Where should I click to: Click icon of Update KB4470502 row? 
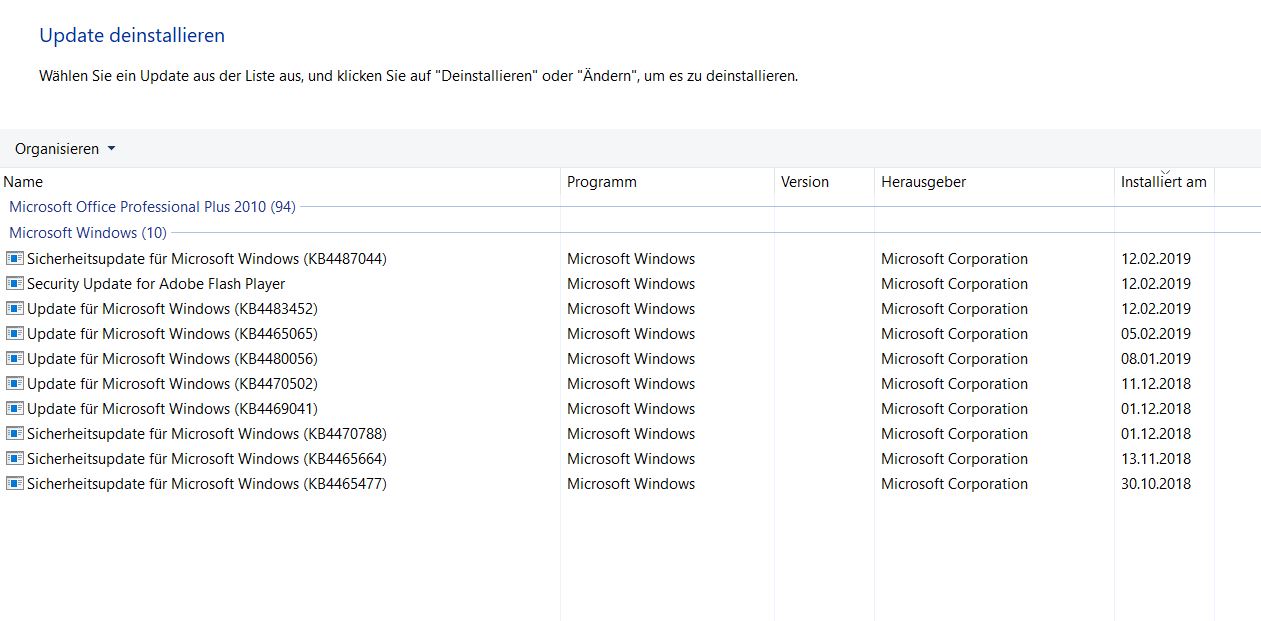tap(15, 384)
